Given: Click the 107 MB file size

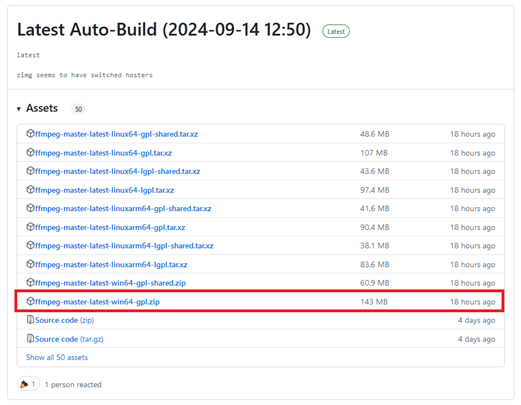Looking at the screenshot, I should point(374,153).
